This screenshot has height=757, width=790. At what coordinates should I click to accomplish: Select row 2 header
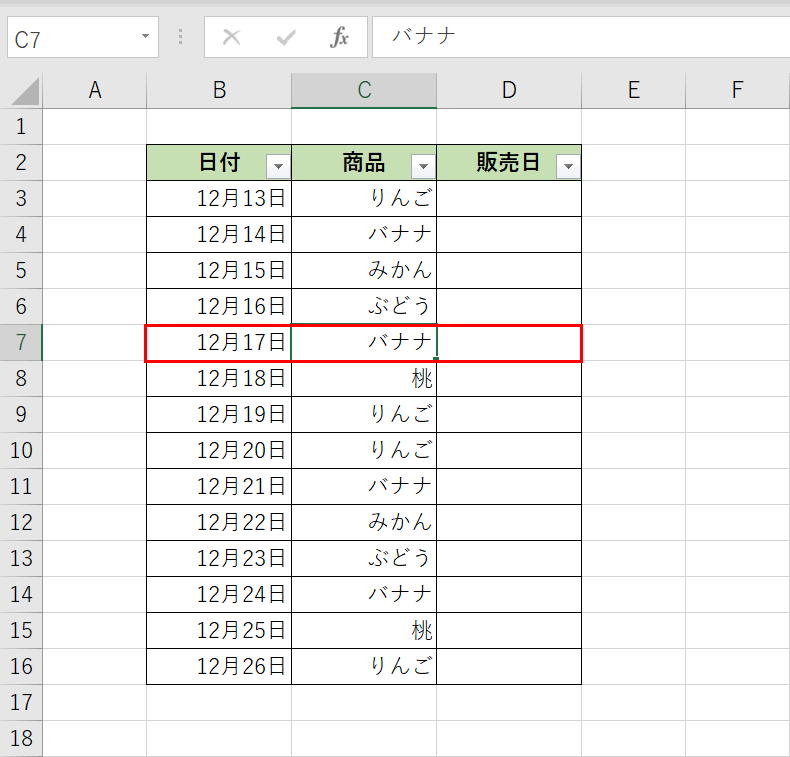[21, 162]
